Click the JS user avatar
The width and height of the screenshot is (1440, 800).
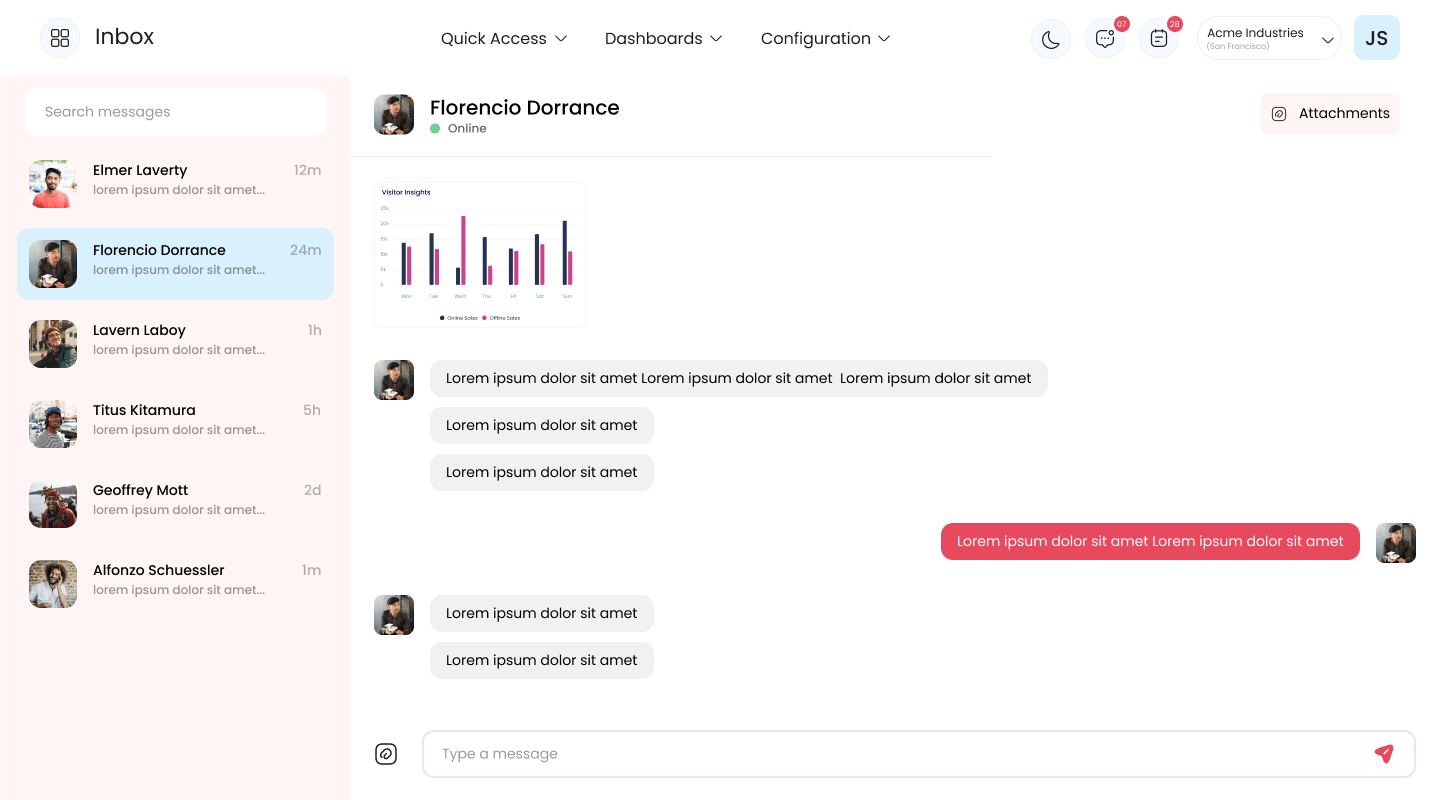point(1377,38)
